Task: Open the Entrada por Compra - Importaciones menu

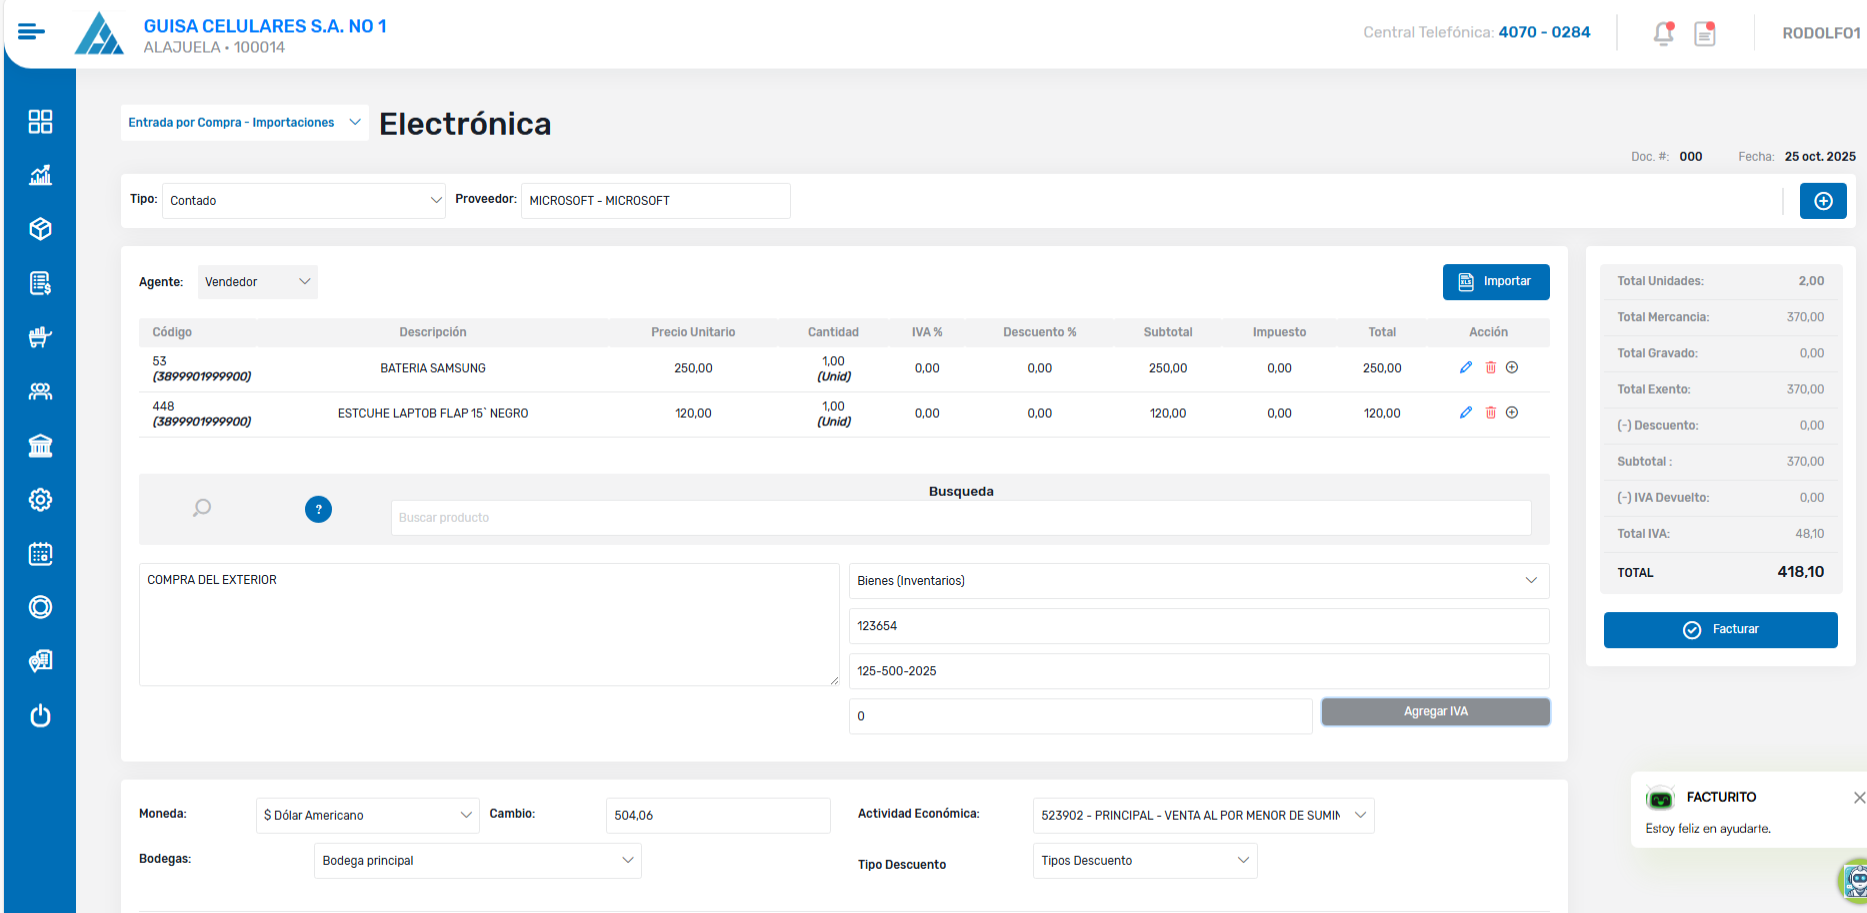Action: coord(244,123)
